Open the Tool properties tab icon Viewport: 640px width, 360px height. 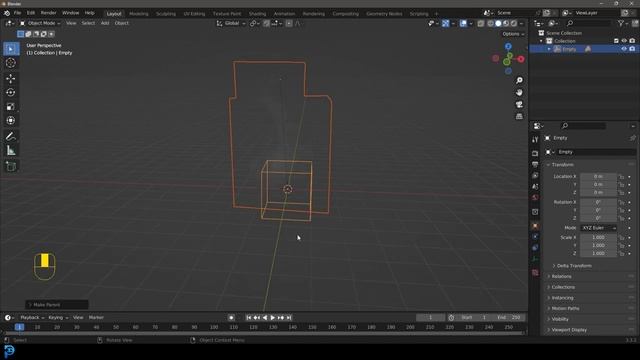(535, 140)
